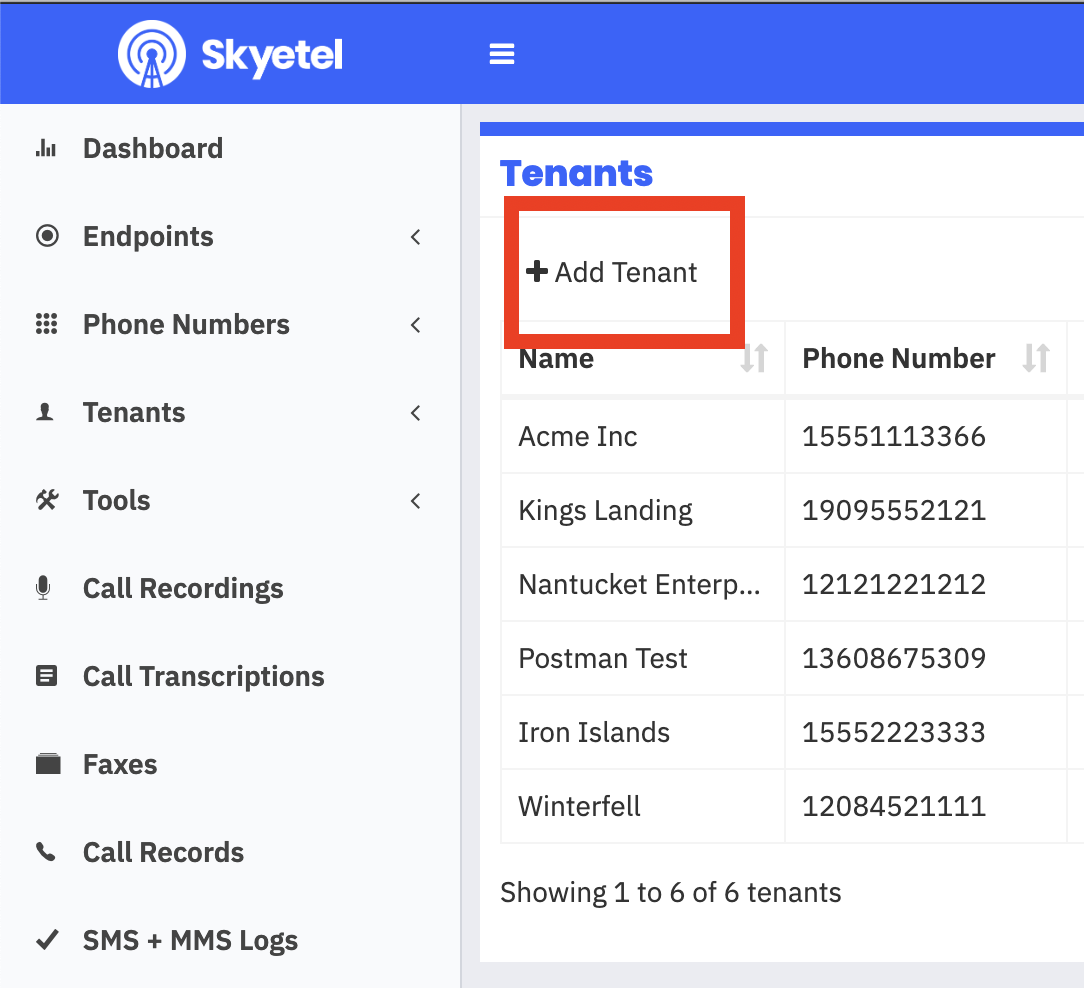This screenshot has height=988, width=1084.
Task: Click the plus icon beside Add Tenant
Action: (537, 271)
